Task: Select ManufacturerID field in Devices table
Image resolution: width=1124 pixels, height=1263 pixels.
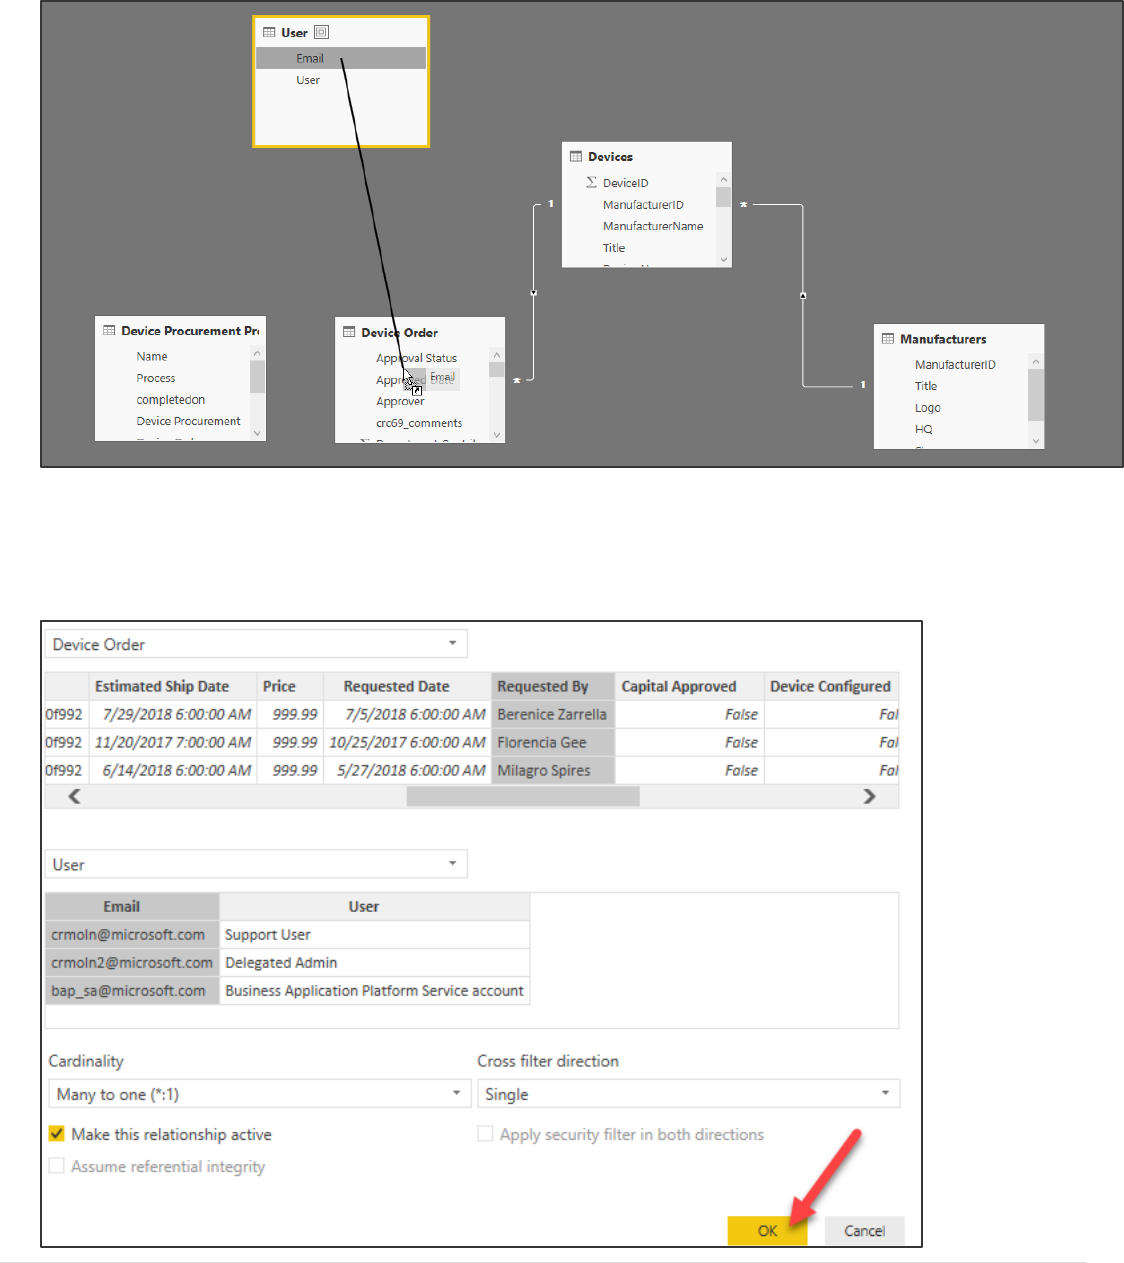Action: (643, 204)
